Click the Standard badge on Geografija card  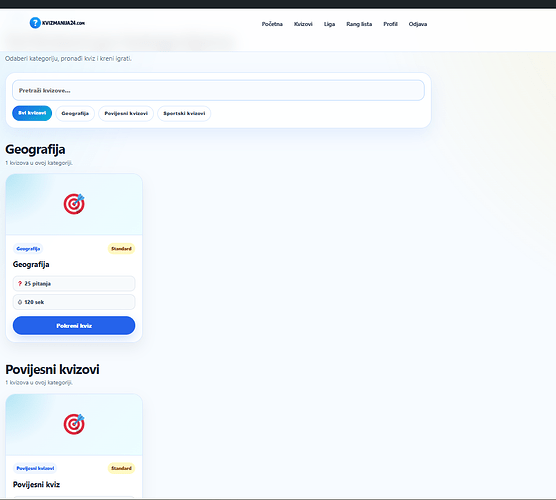(x=121, y=249)
